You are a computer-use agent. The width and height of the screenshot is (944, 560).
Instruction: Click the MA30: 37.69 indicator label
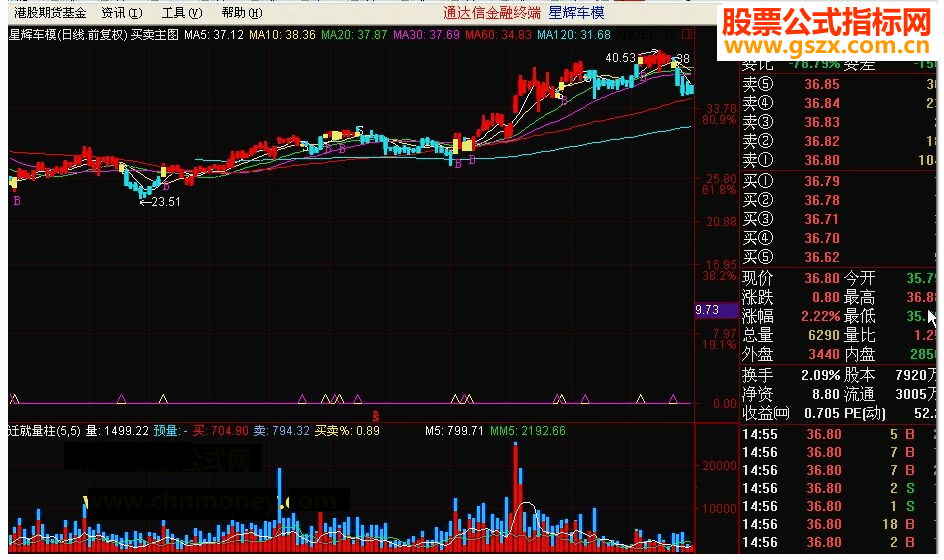[x=426, y=35]
